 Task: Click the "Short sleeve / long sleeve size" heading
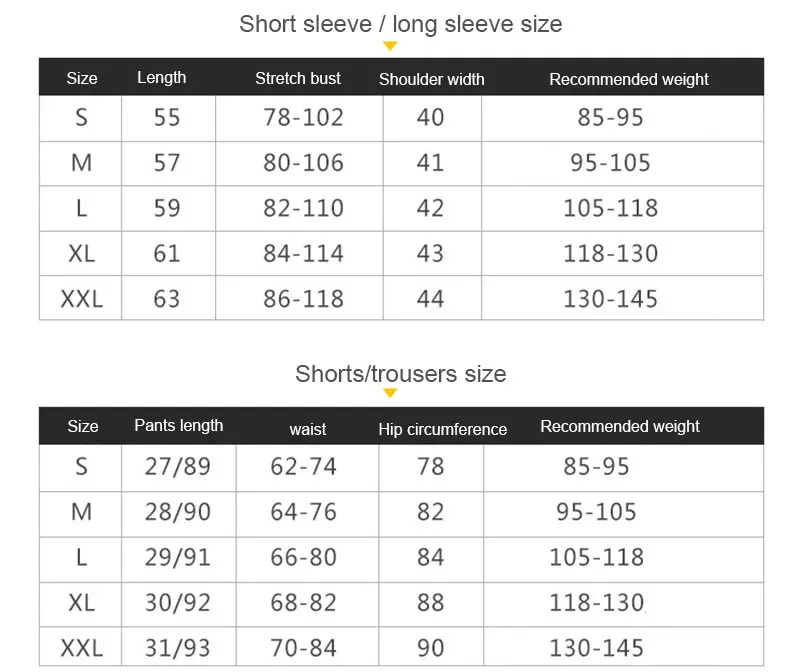400,24
